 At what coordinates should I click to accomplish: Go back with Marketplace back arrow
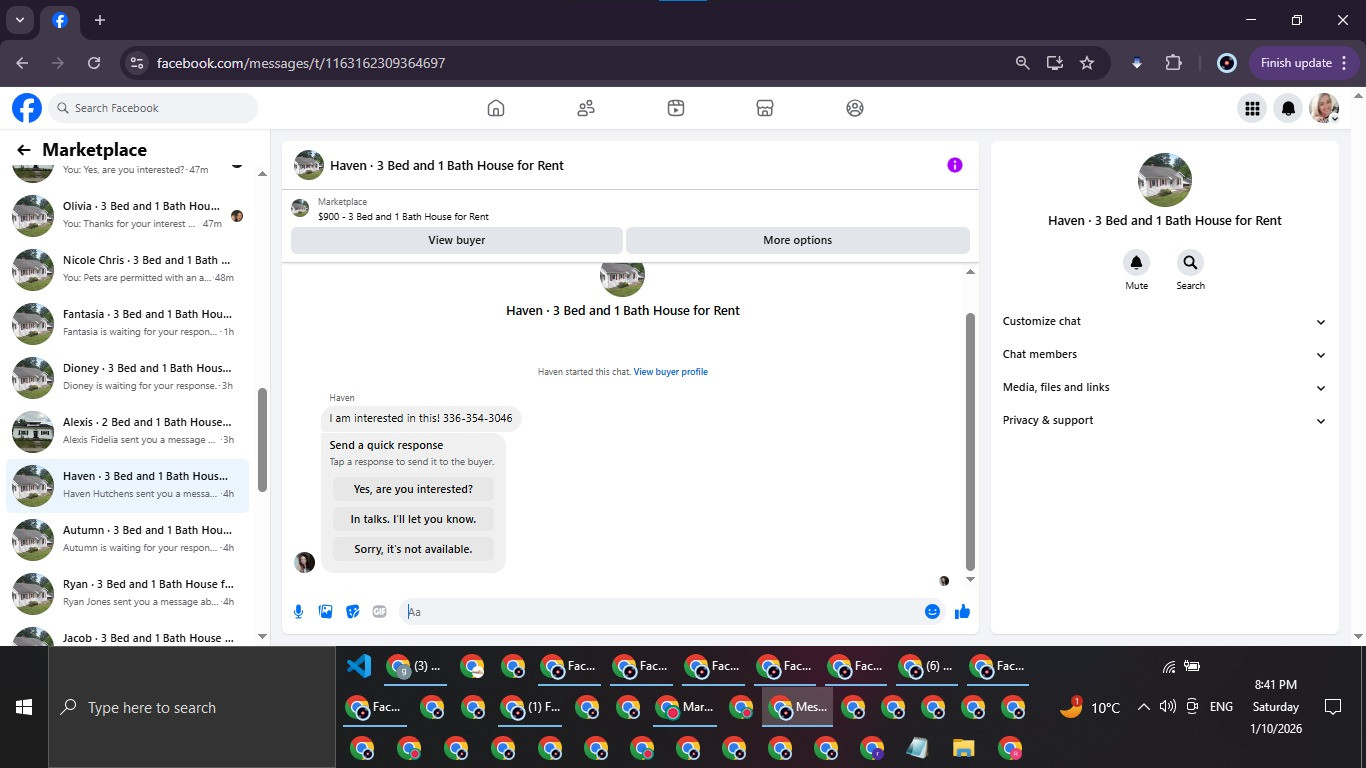(x=24, y=150)
